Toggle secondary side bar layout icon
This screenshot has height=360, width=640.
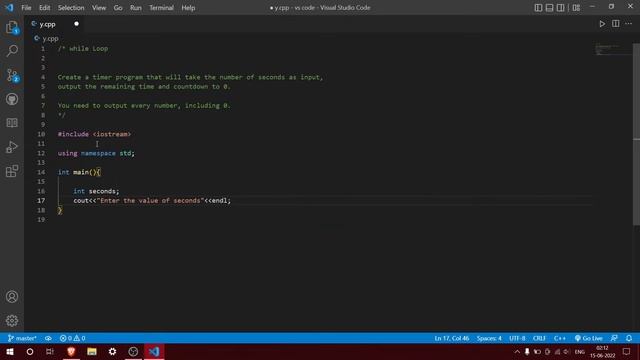[x=560, y=8]
